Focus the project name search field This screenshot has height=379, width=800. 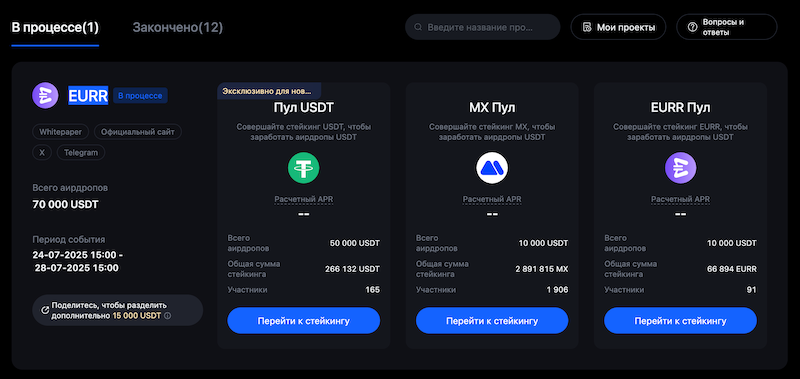[x=483, y=27]
